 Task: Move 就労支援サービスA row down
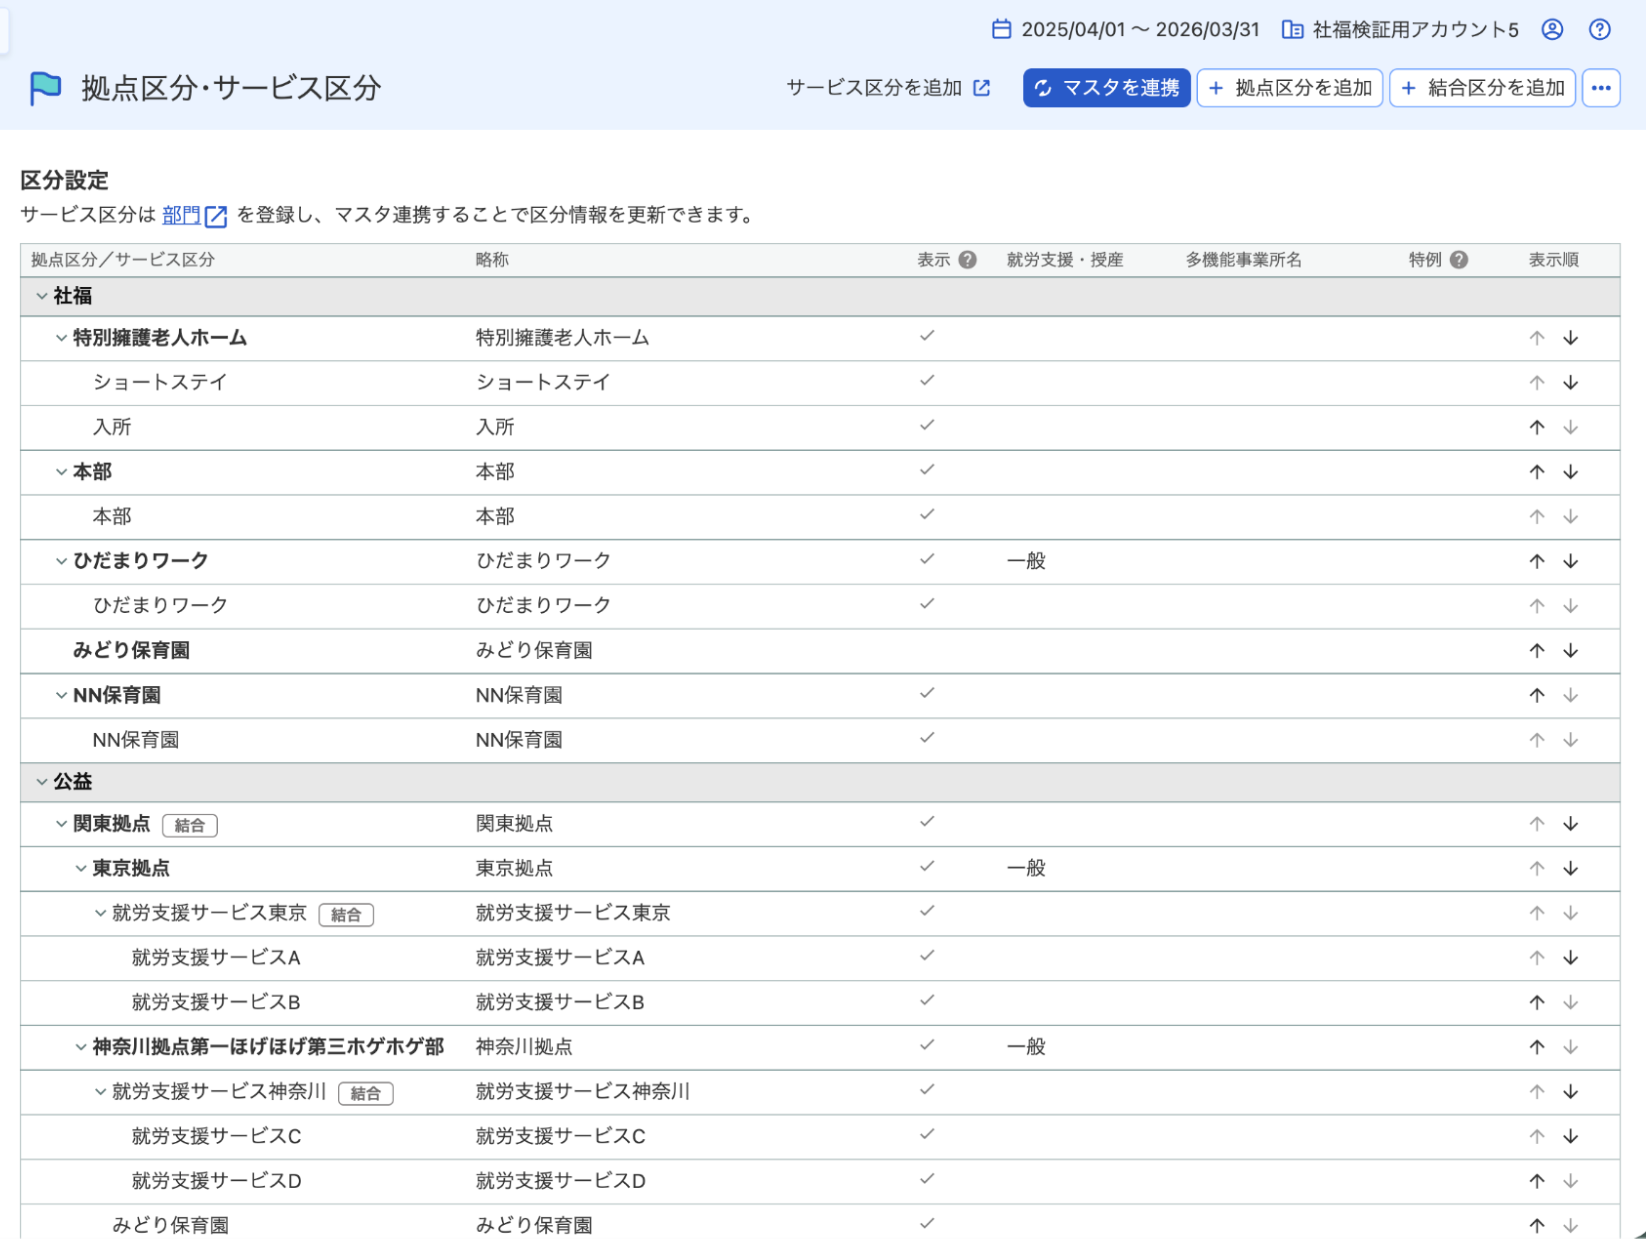tap(1571, 958)
